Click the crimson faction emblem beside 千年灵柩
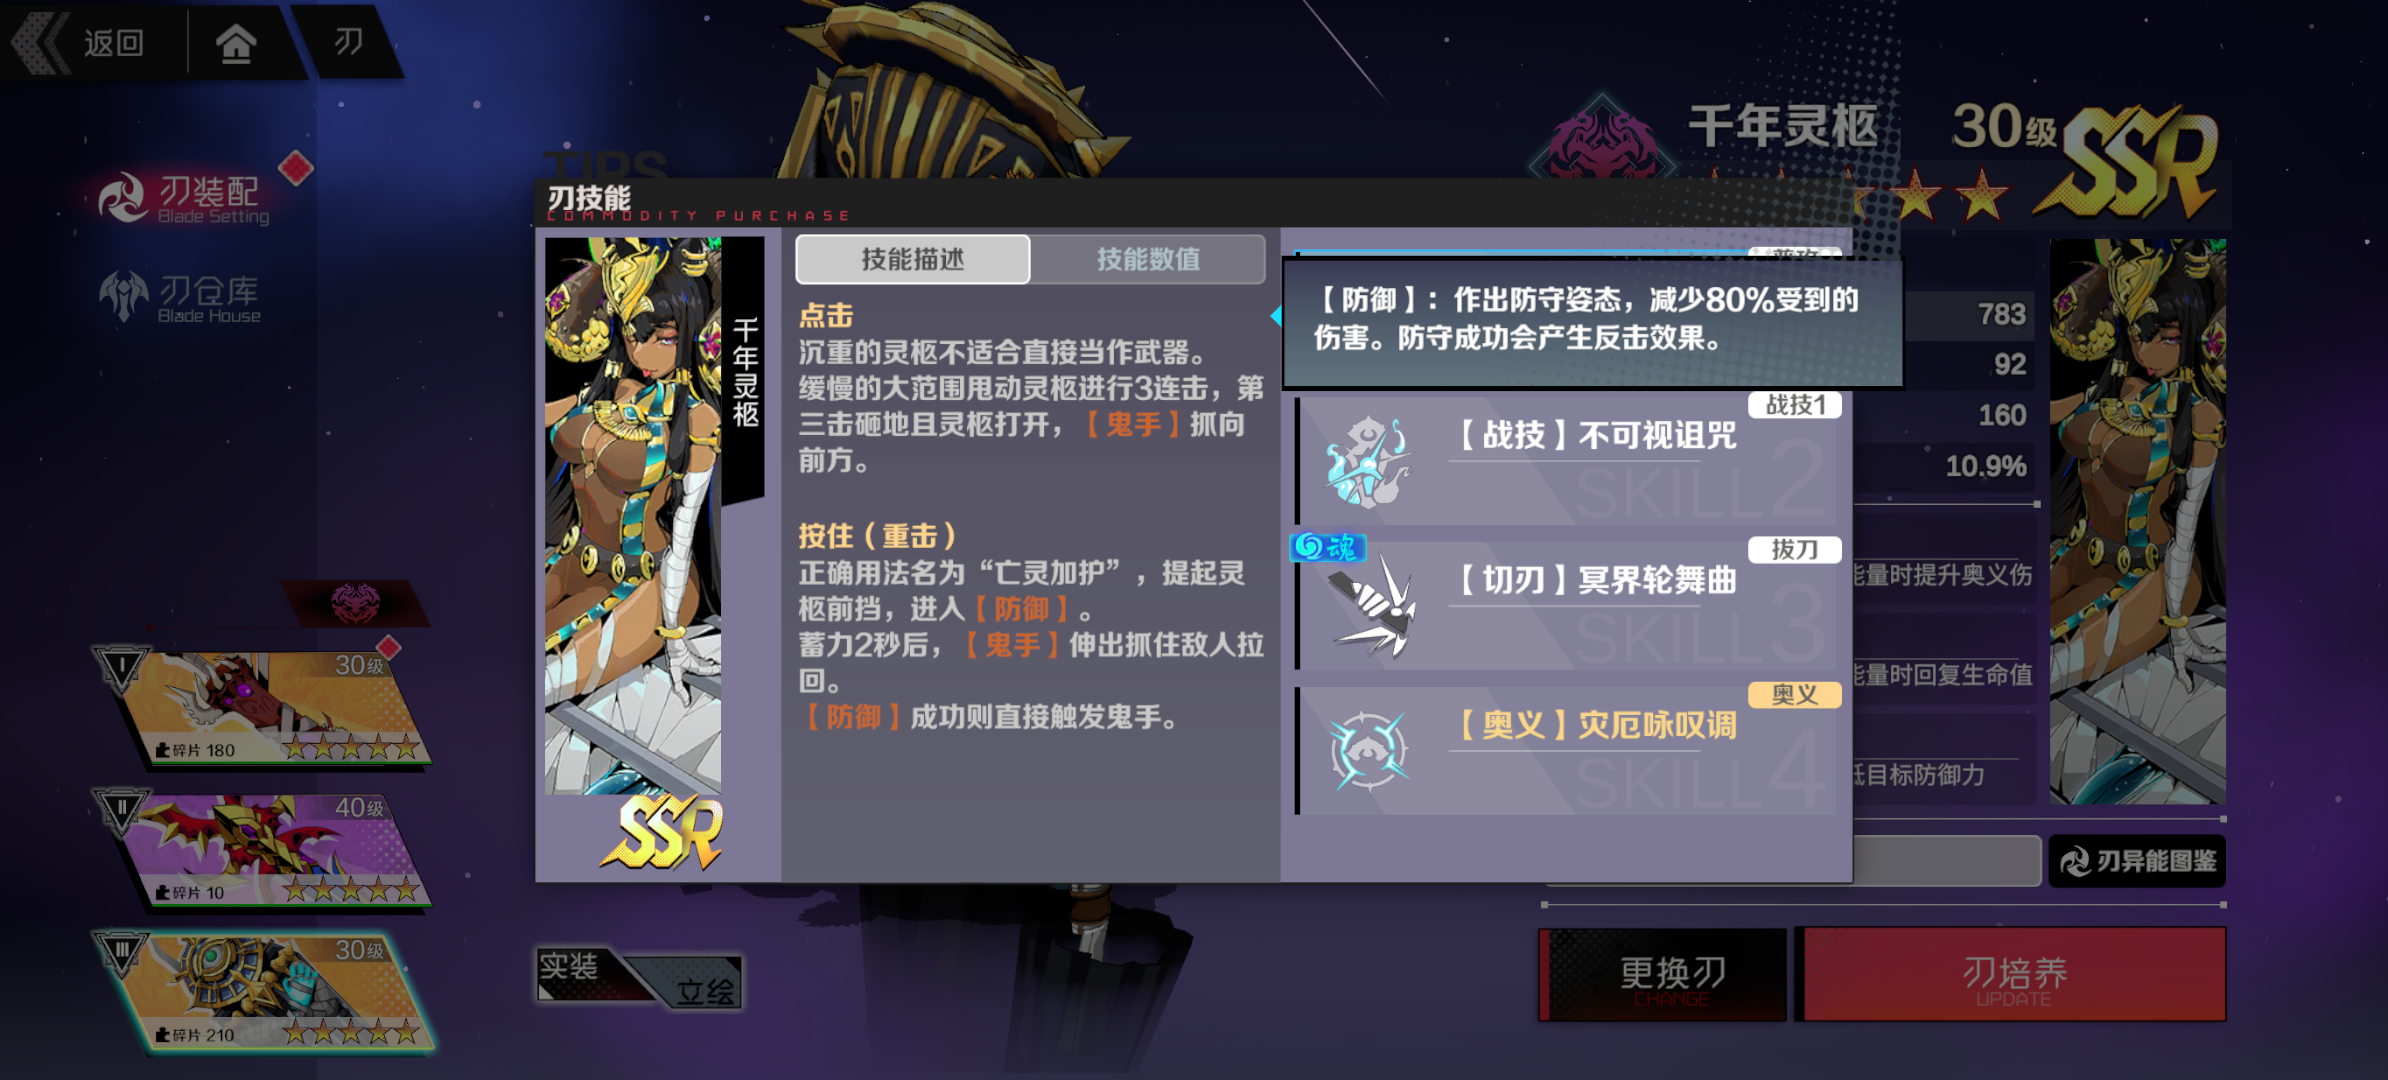The image size is (2388, 1080). pos(1601,140)
